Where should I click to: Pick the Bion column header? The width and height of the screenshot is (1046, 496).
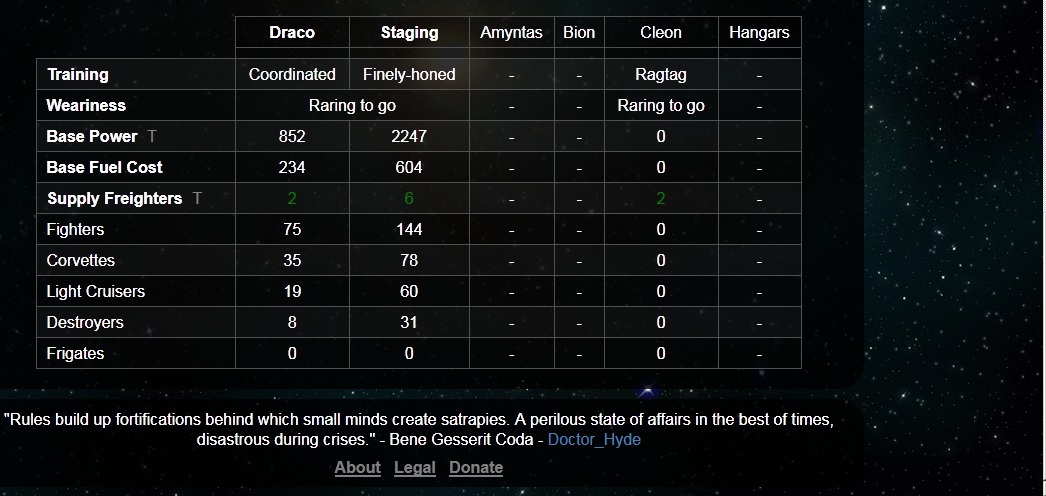click(579, 32)
